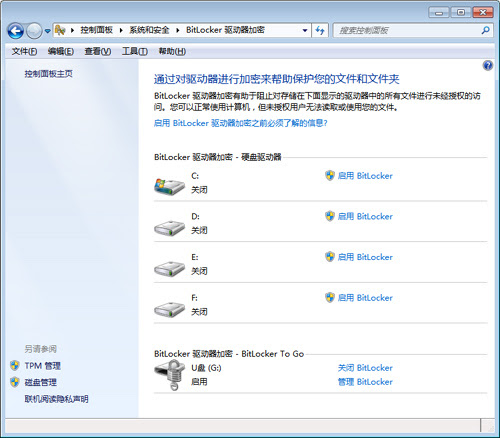The image size is (500, 438).
Task: Enable BitLocker on drive D:
Action: pyautogui.click(x=365, y=216)
